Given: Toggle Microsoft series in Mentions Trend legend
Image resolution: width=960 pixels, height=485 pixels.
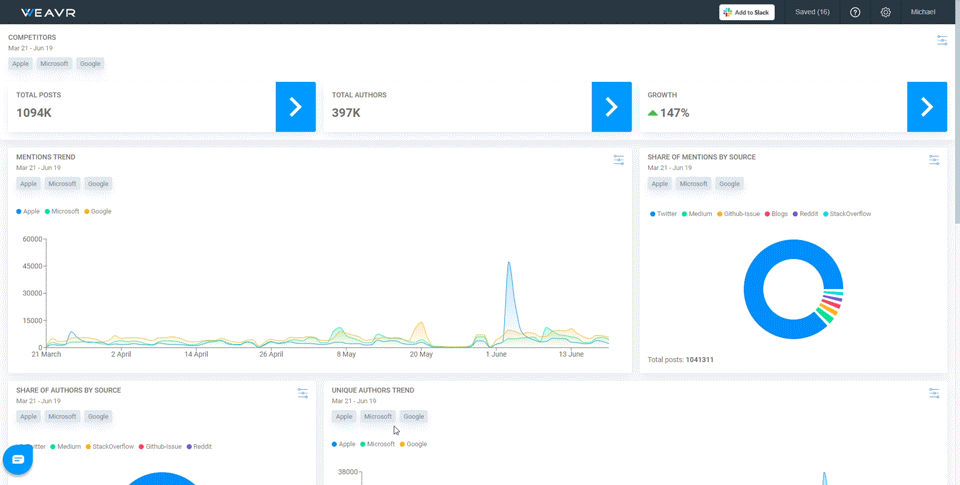Looking at the screenshot, I should tap(62, 211).
